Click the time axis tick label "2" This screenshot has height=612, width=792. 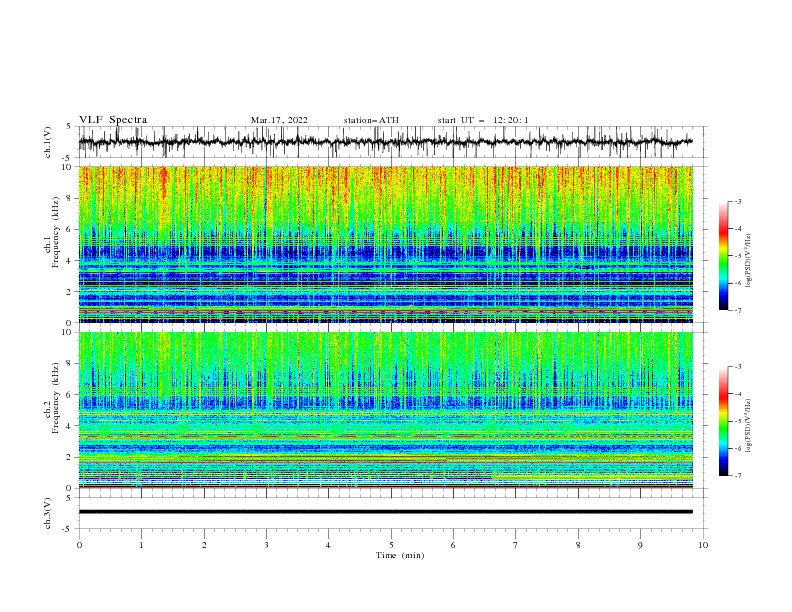click(x=204, y=545)
